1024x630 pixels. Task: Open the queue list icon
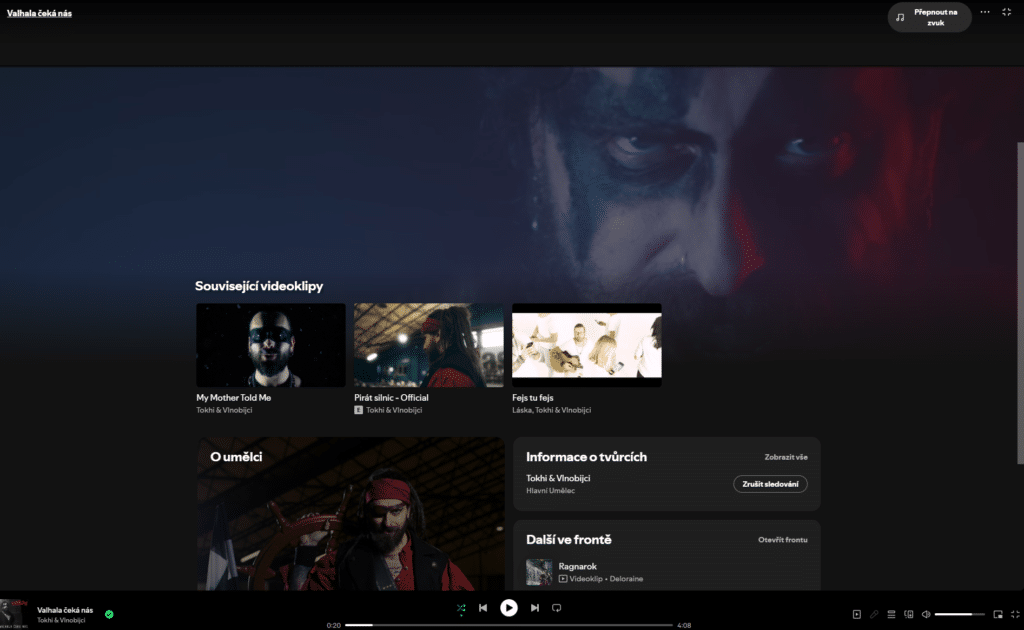[891, 614]
